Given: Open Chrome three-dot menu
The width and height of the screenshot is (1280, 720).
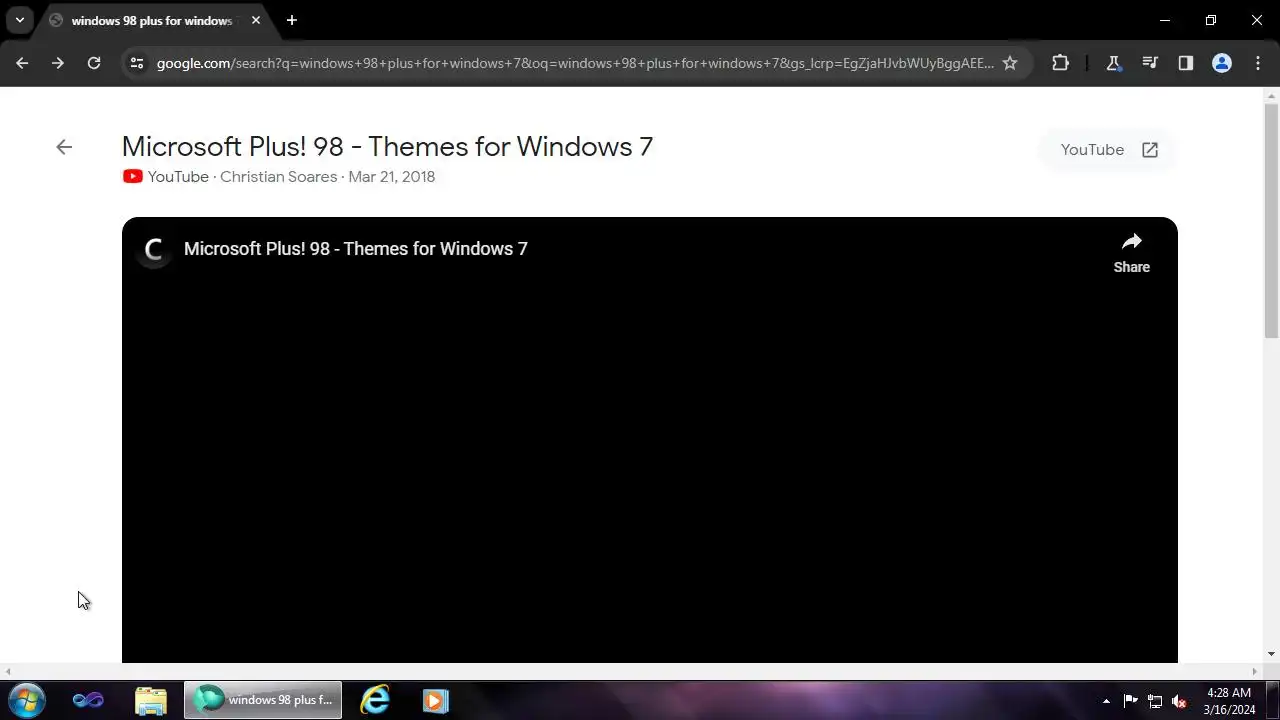Looking at the screenshot, I should (1257, 63).
